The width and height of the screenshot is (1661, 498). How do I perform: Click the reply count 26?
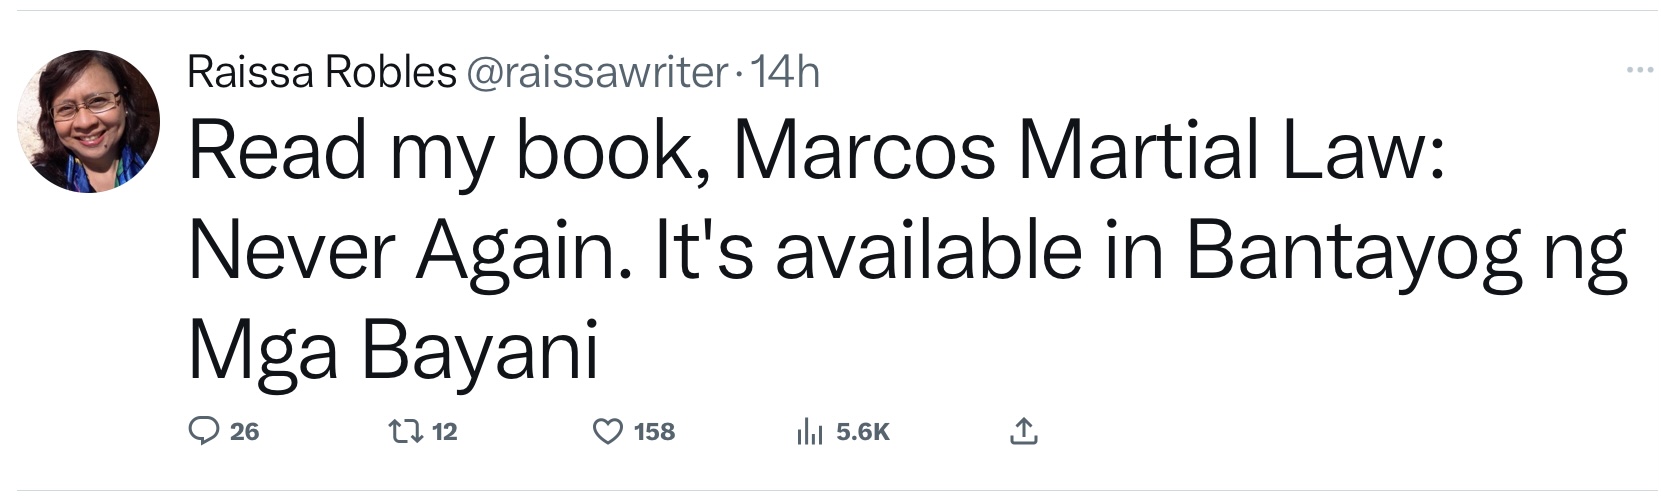pos(244,432)
